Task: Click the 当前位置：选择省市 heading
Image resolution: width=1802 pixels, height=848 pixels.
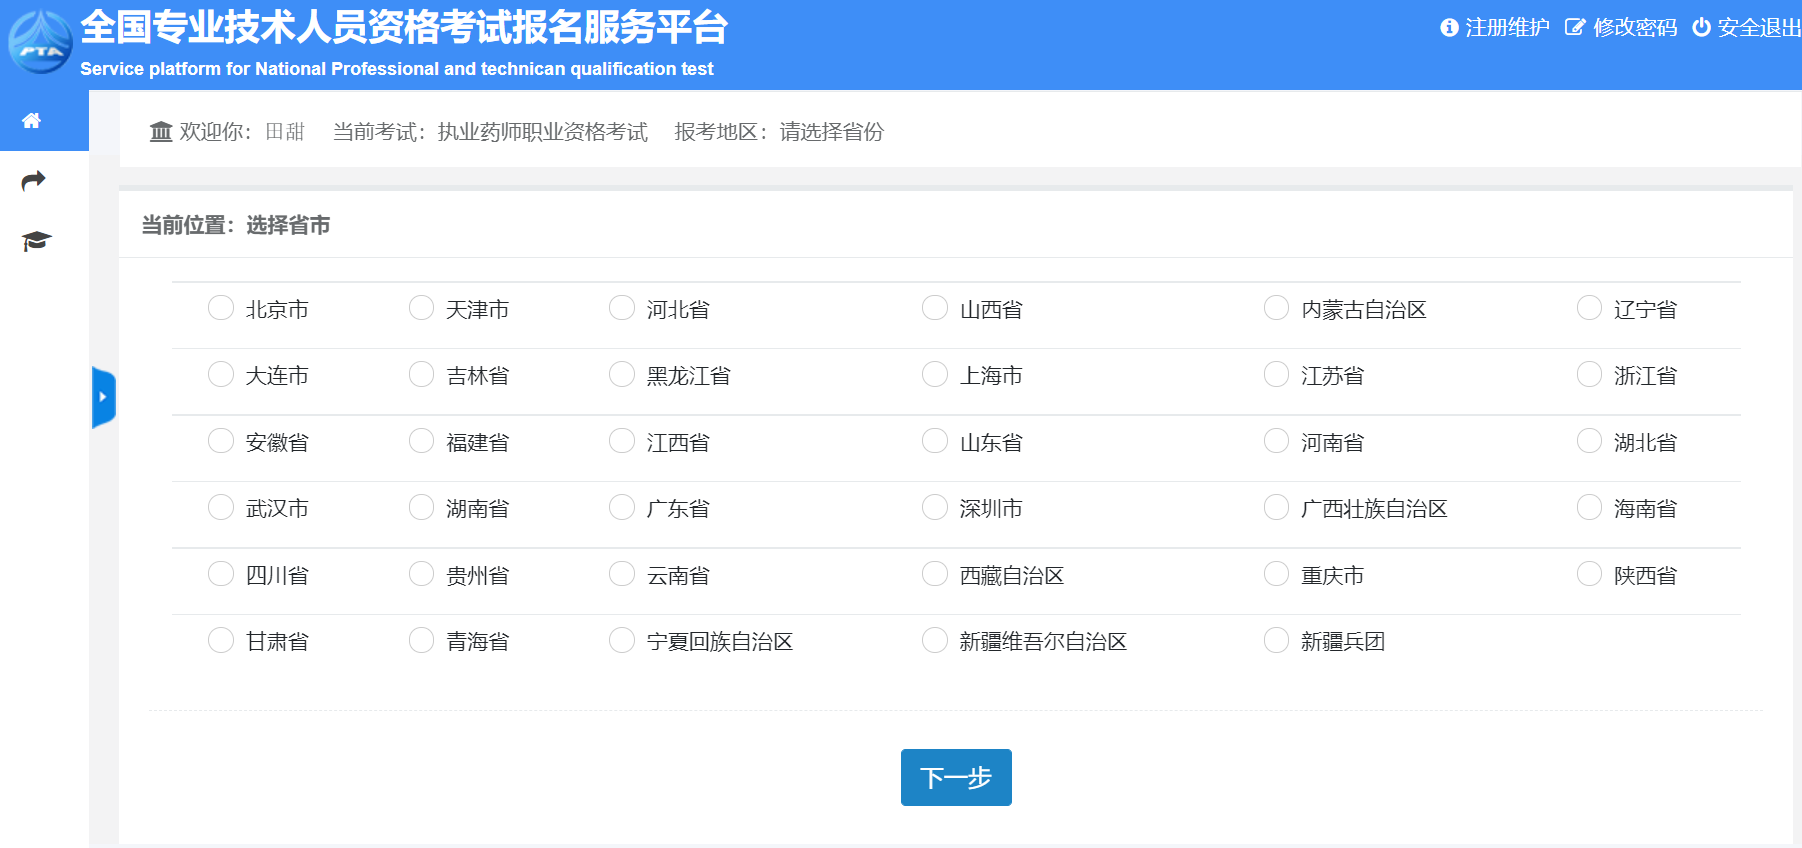Action: 236,225
